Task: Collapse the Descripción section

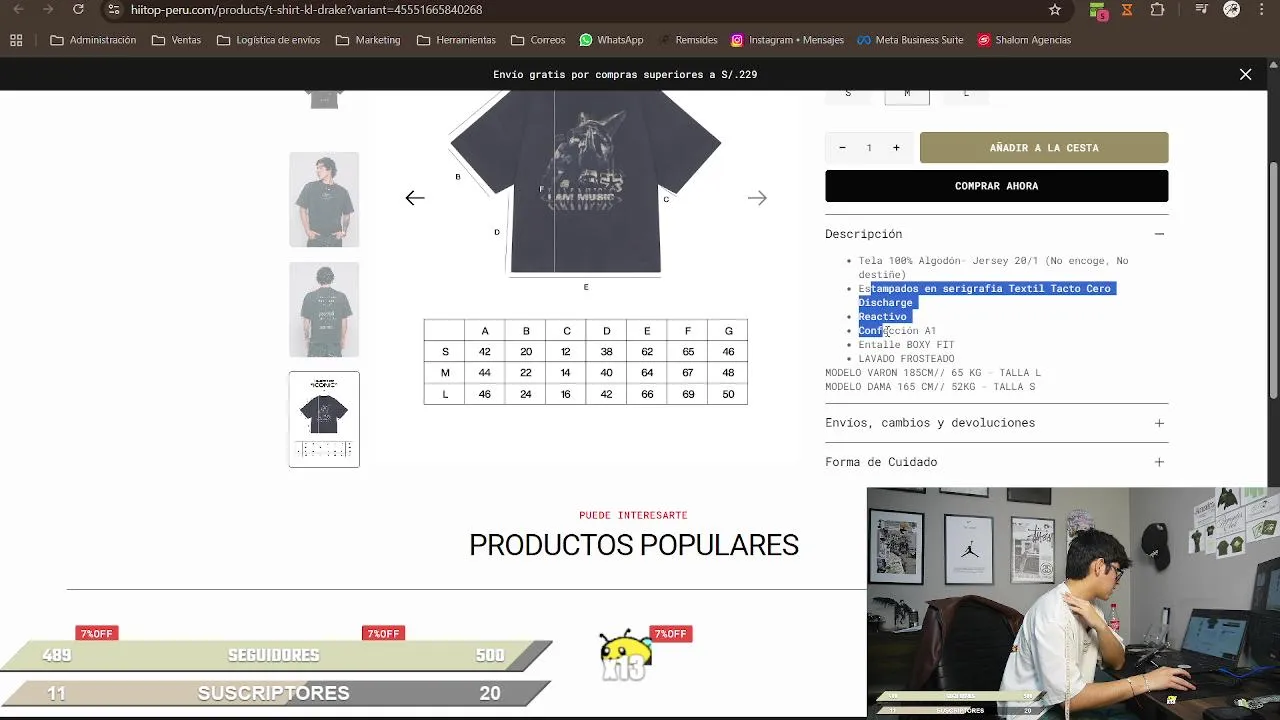Action: [996, 234]
